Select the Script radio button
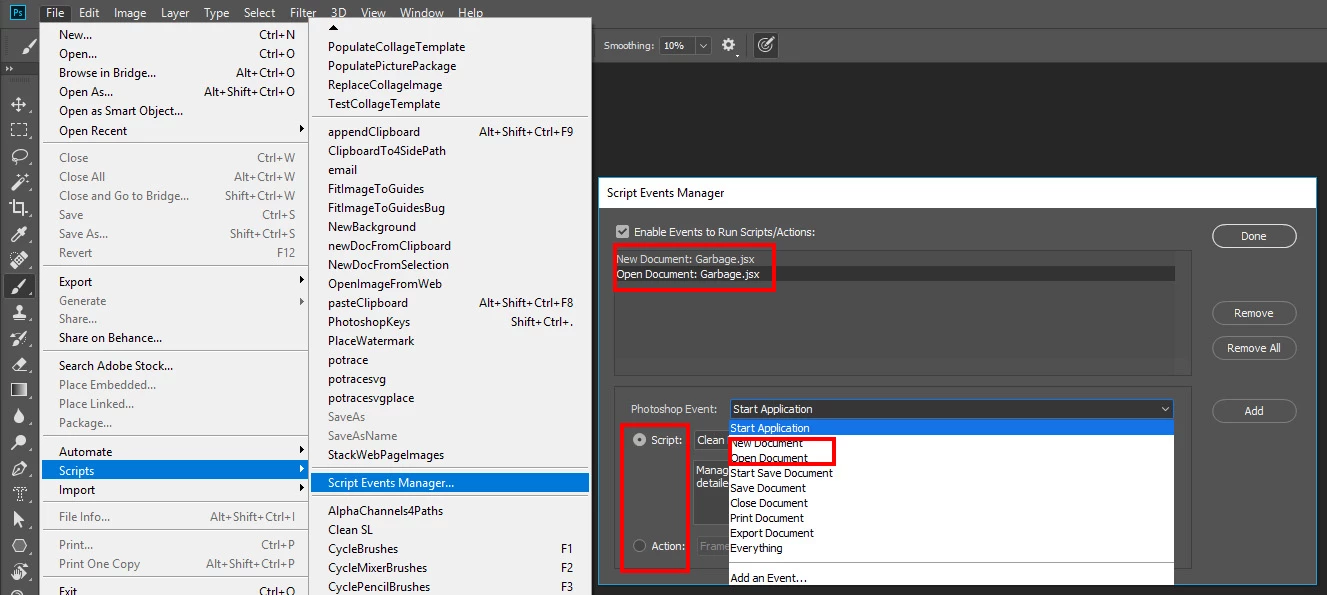The height and width of the screenshot is (595, 1327). click(640, 440)
